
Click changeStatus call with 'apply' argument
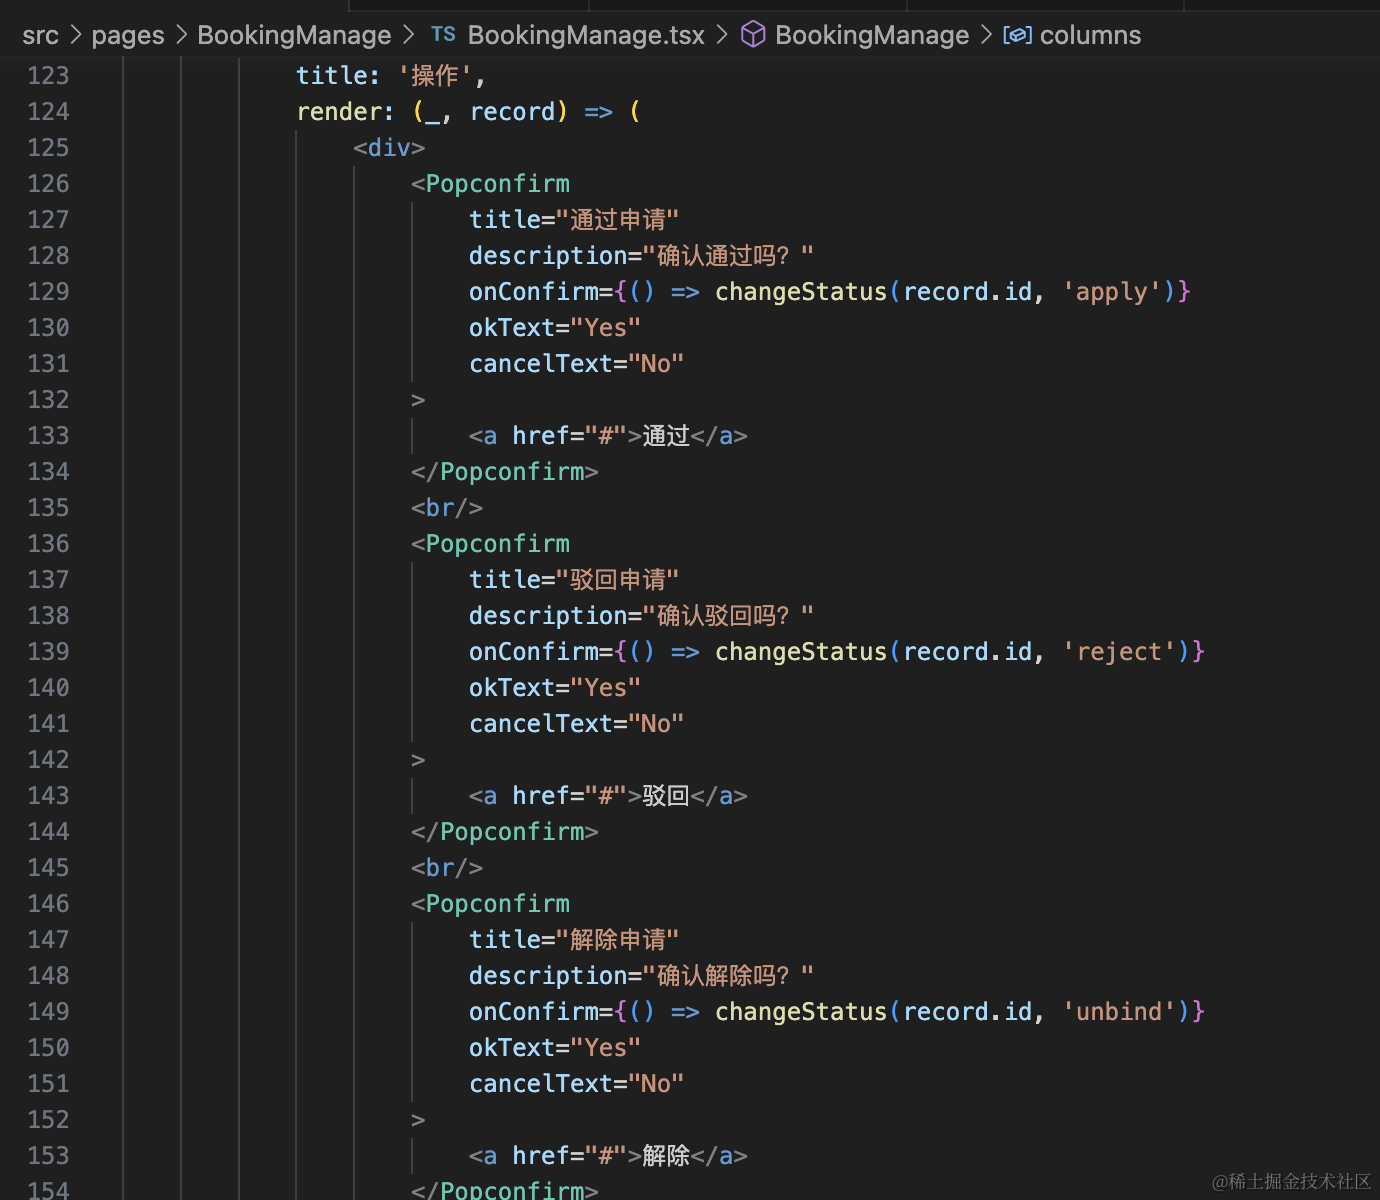coord(800,292)
